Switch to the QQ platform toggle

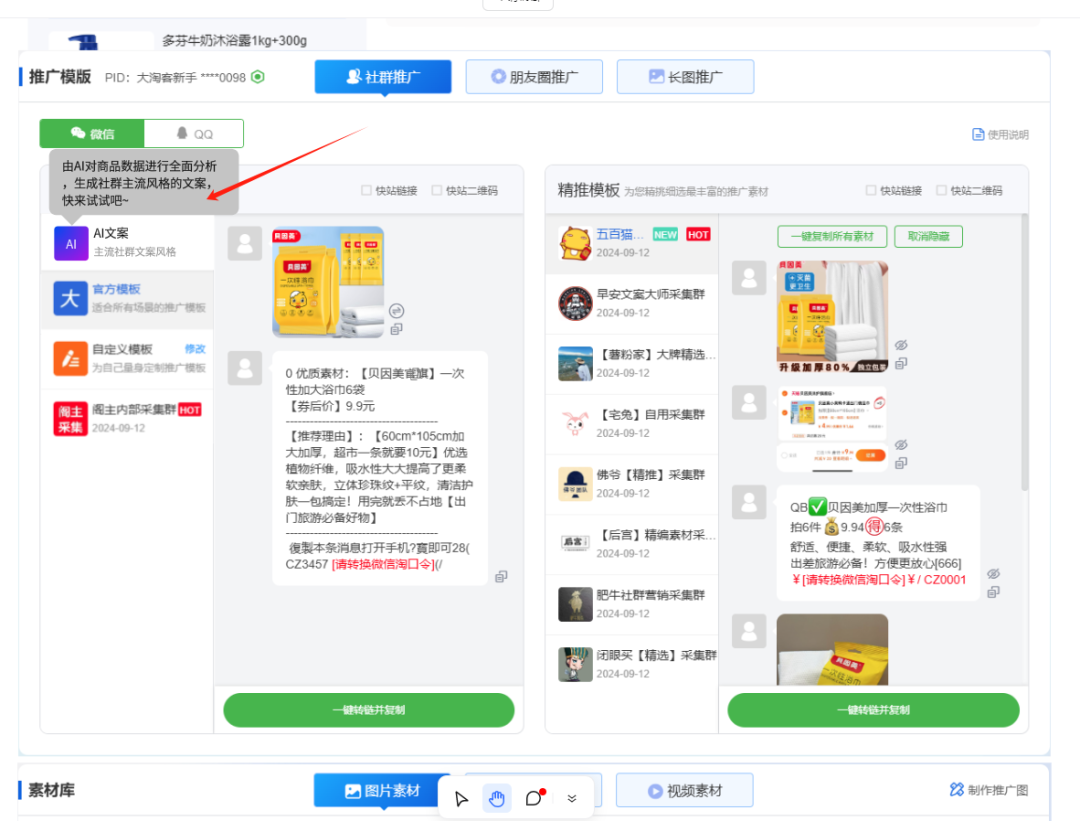194,134
